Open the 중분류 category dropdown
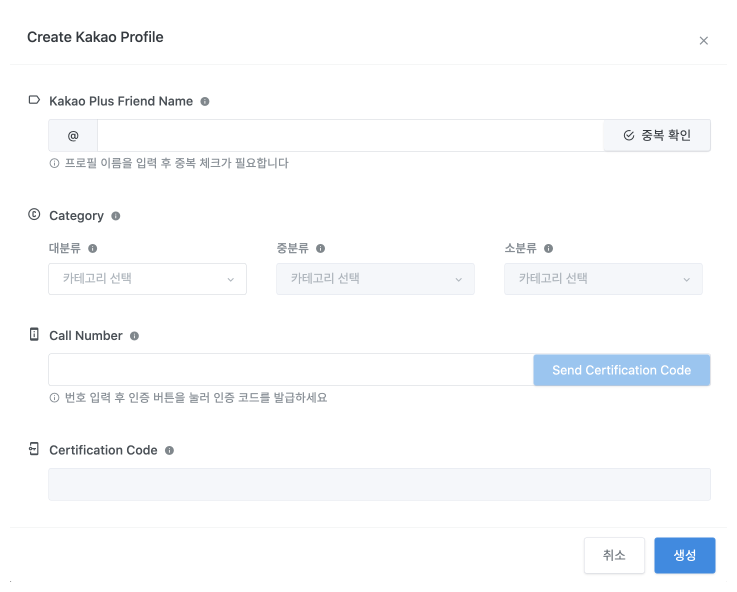The image size is (737, 592). point(376,279)
